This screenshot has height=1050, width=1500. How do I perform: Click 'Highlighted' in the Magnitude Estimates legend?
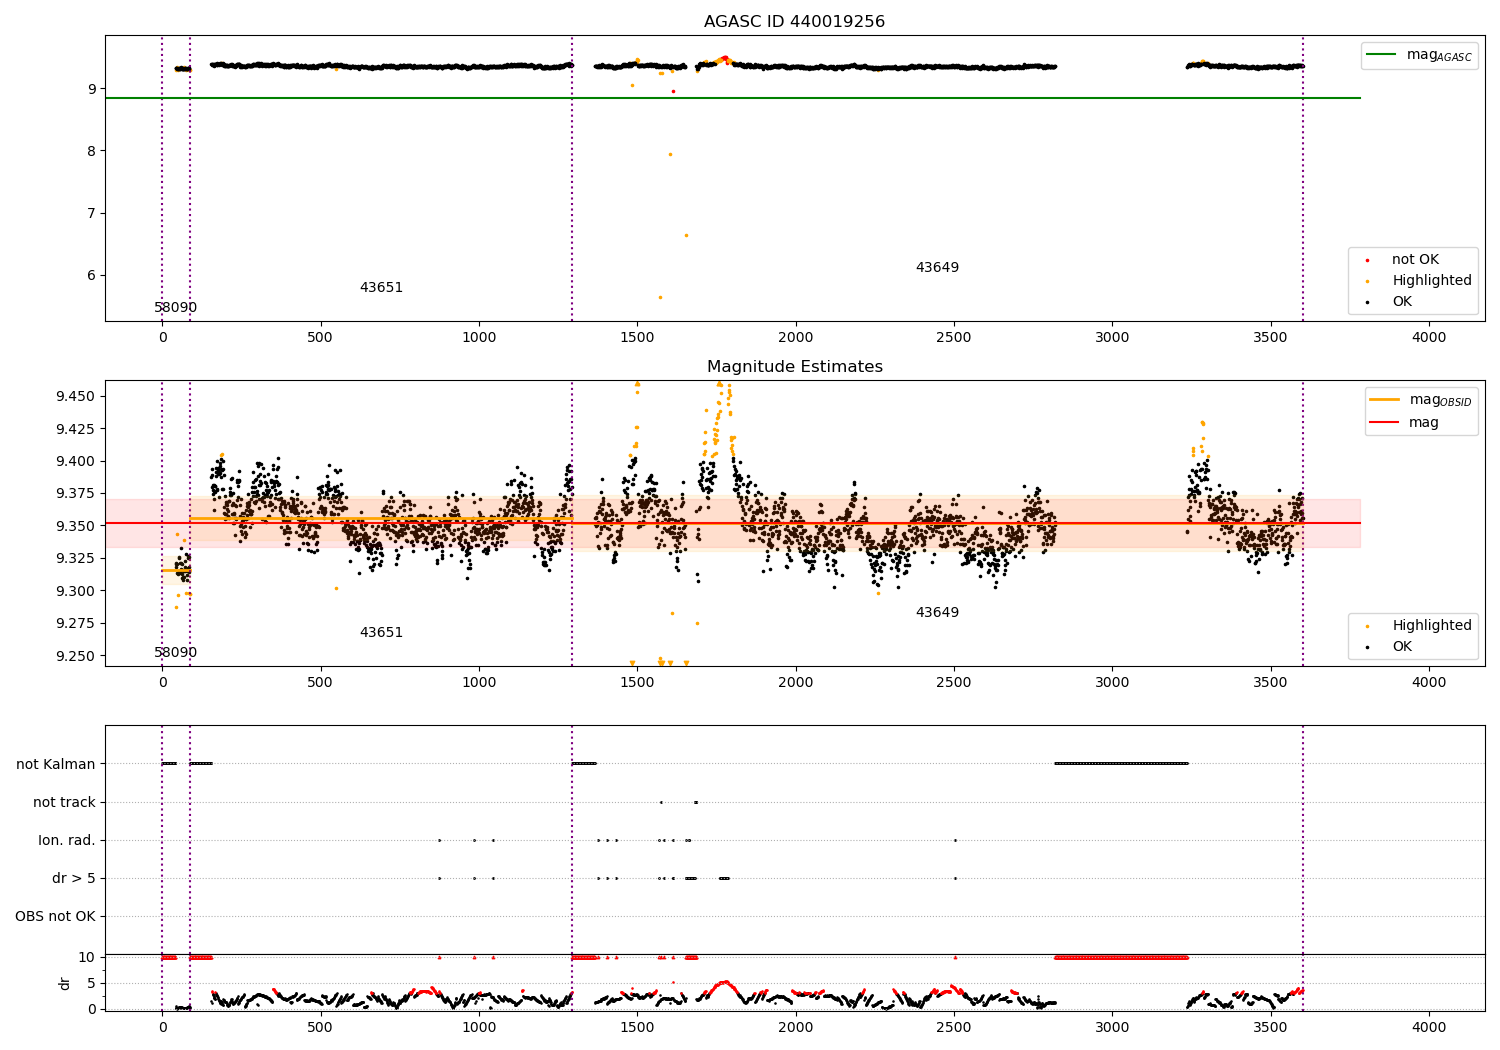coord(1431,626)
